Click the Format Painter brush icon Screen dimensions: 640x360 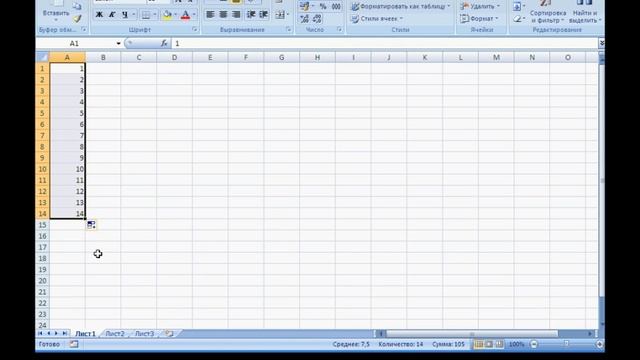point(77,18)
